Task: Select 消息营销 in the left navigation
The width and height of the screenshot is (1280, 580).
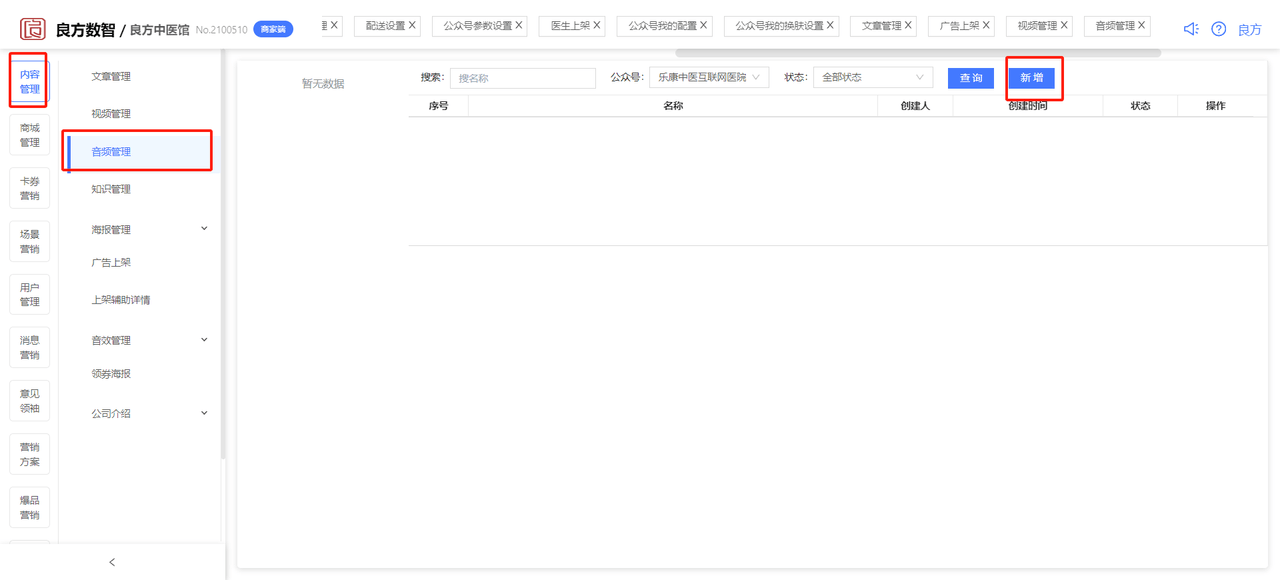Action: click(30, 348)
